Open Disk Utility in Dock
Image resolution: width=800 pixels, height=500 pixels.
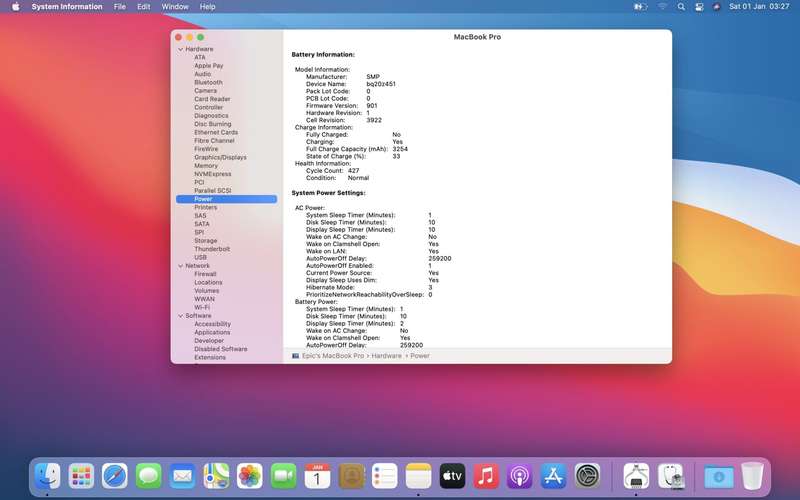[x=670, y=476]
